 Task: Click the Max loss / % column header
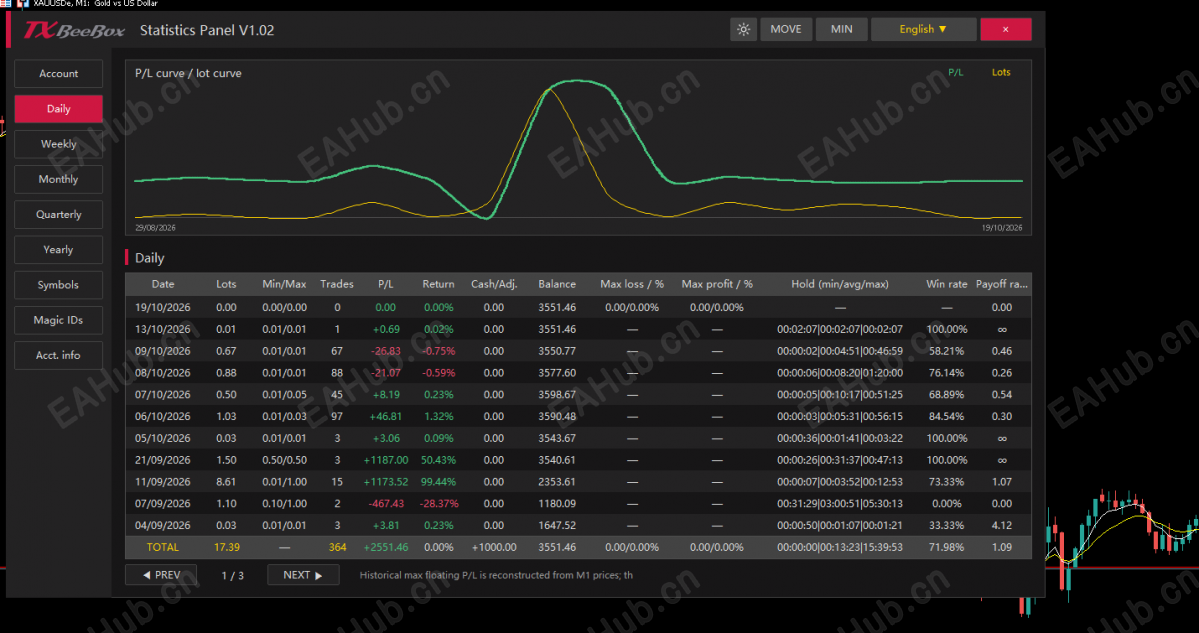(x=632, y=284)
